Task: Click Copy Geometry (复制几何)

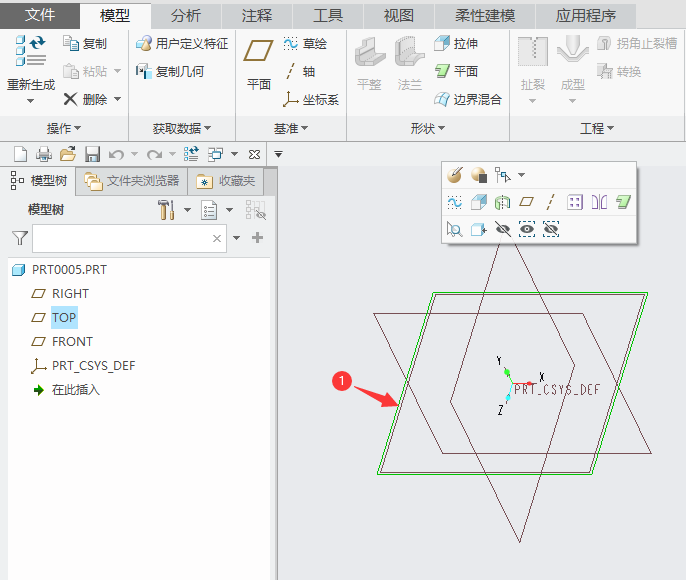Action: pos(170,71)
